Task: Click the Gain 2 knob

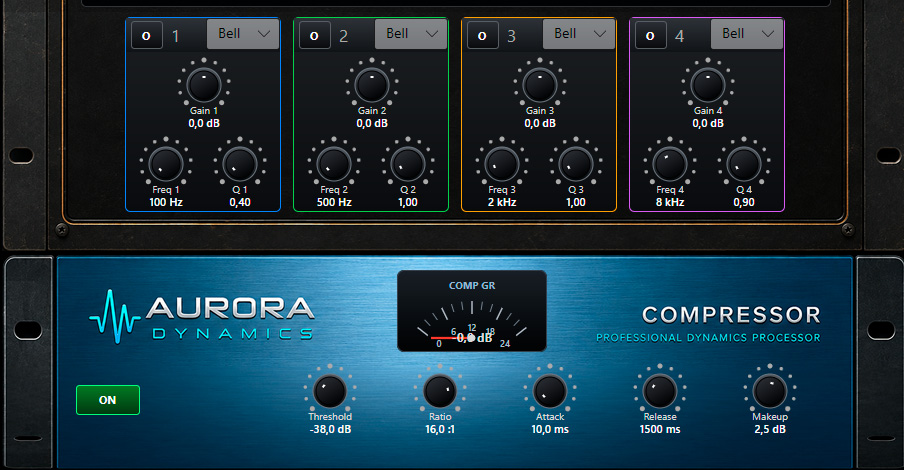Action: [372, 85]
